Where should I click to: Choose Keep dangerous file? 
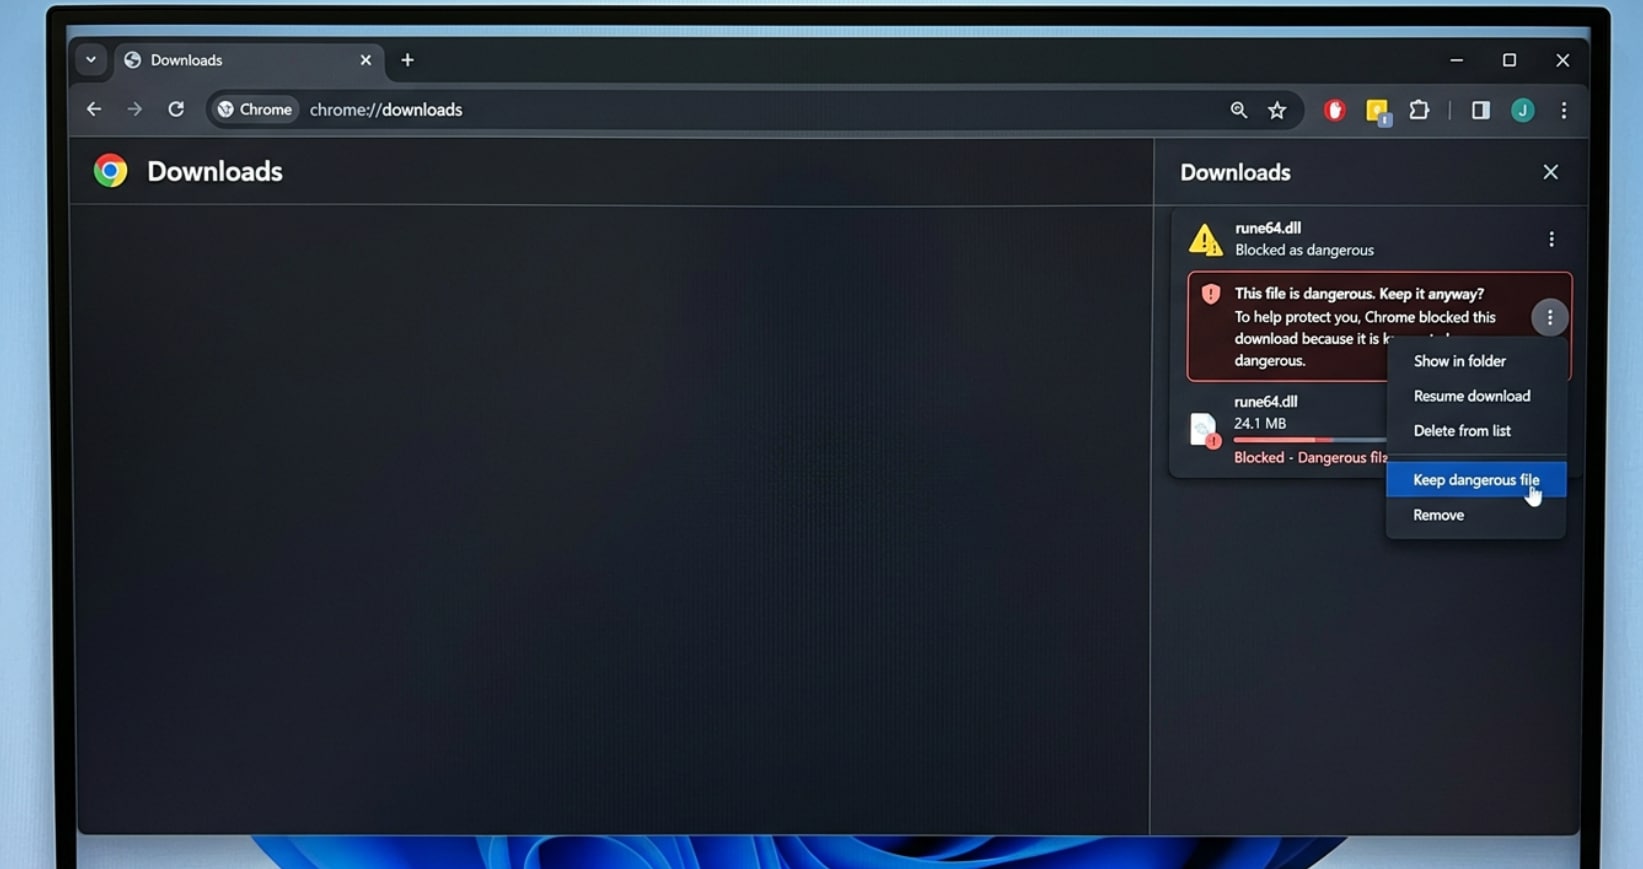1476,480
